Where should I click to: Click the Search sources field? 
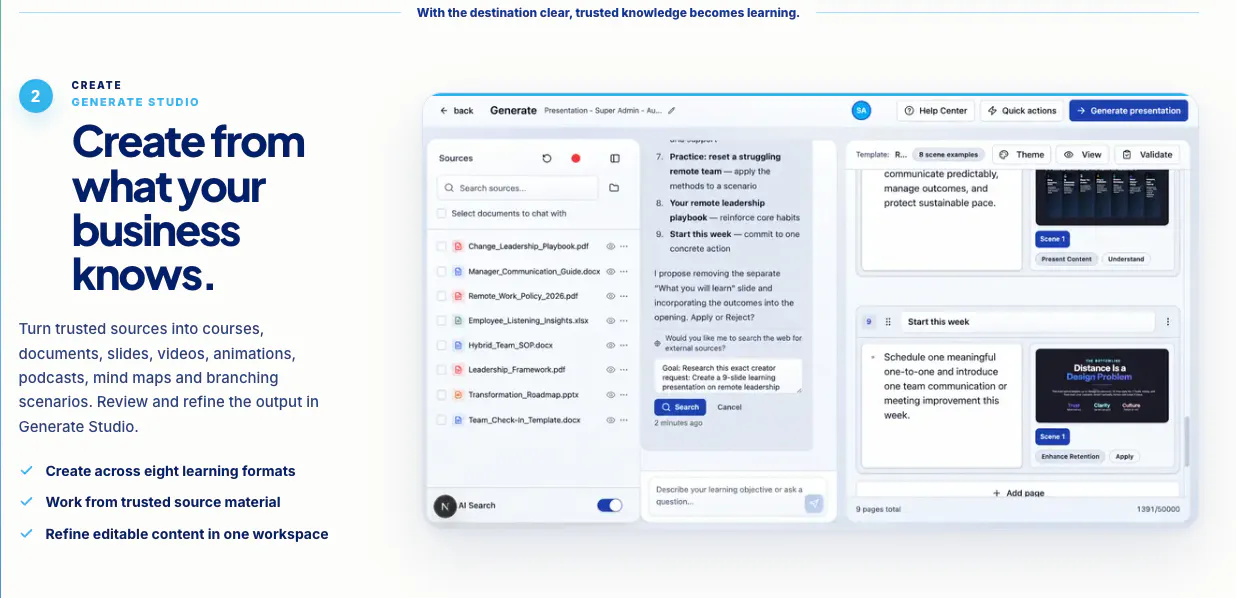(518, 188)
